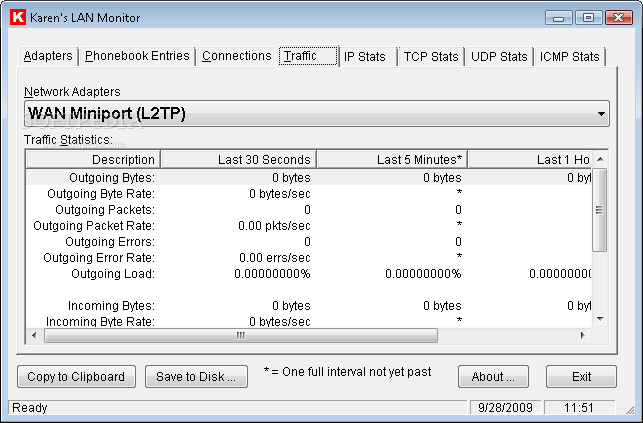
Task: Open the Phonebook Entries tab
Action: pyautogui.click(x=137, y=56)
